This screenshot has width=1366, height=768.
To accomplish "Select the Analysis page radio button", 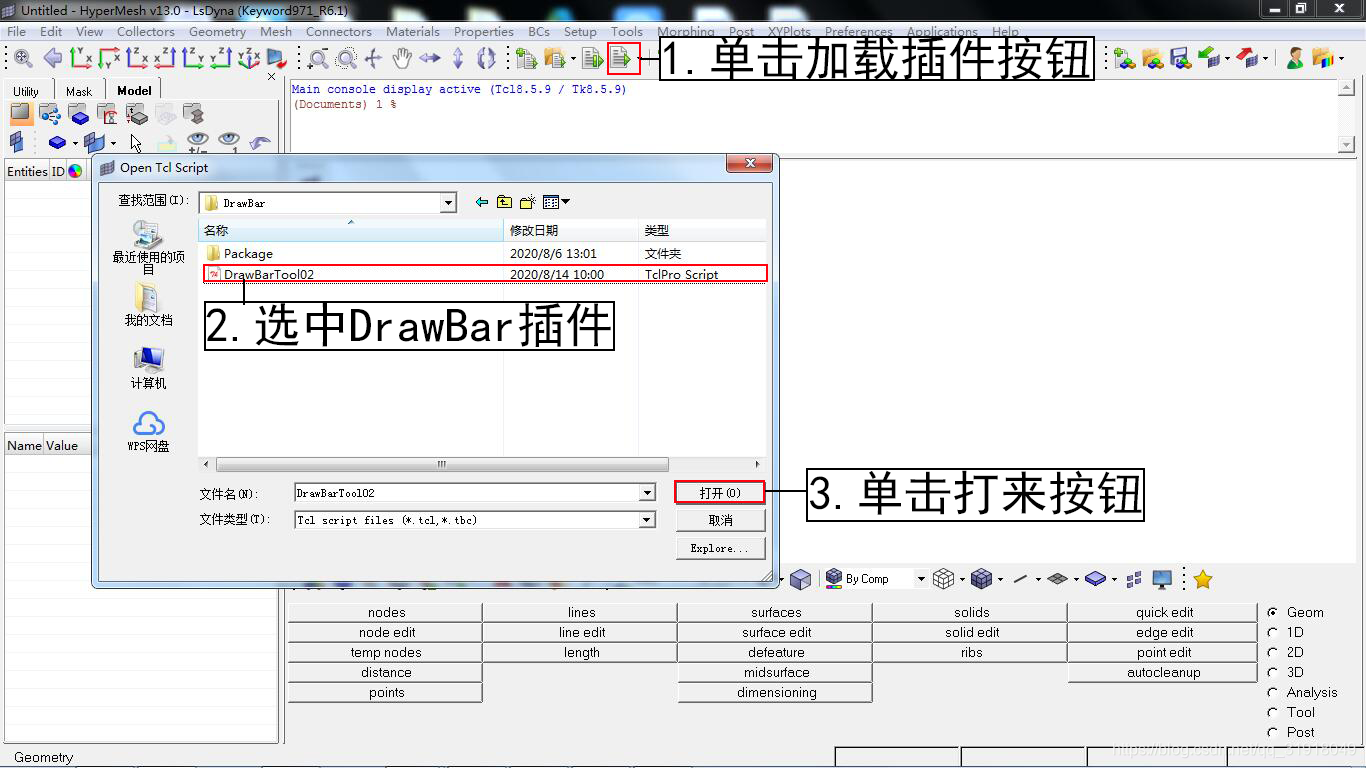I will [1273, 692].
